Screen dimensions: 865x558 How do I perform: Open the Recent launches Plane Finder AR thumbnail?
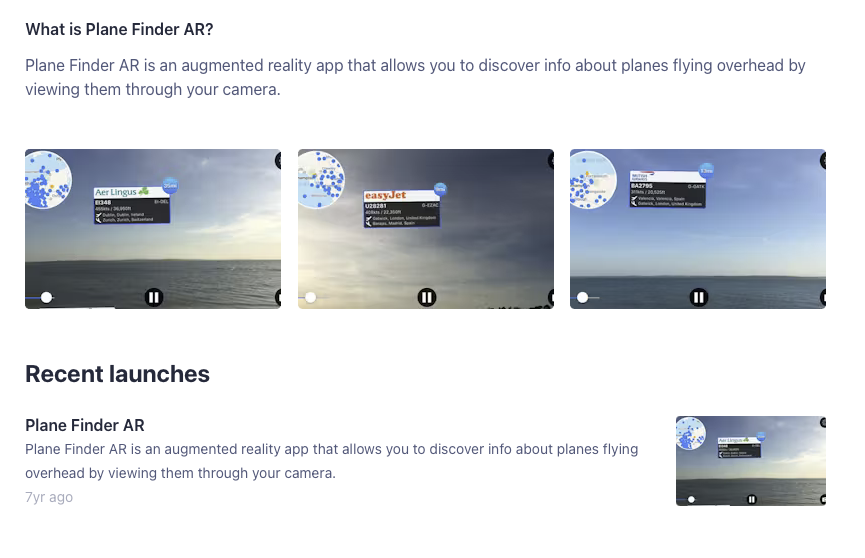point(751,461)
